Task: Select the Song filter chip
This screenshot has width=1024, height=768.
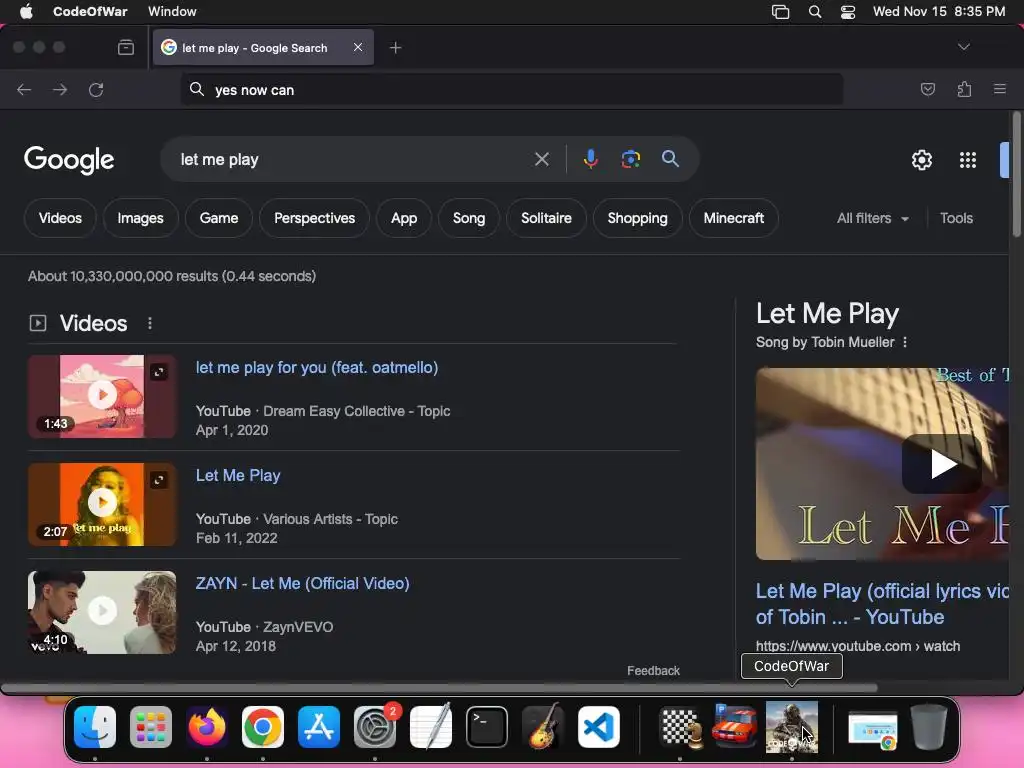Action: tap(469, 218)
